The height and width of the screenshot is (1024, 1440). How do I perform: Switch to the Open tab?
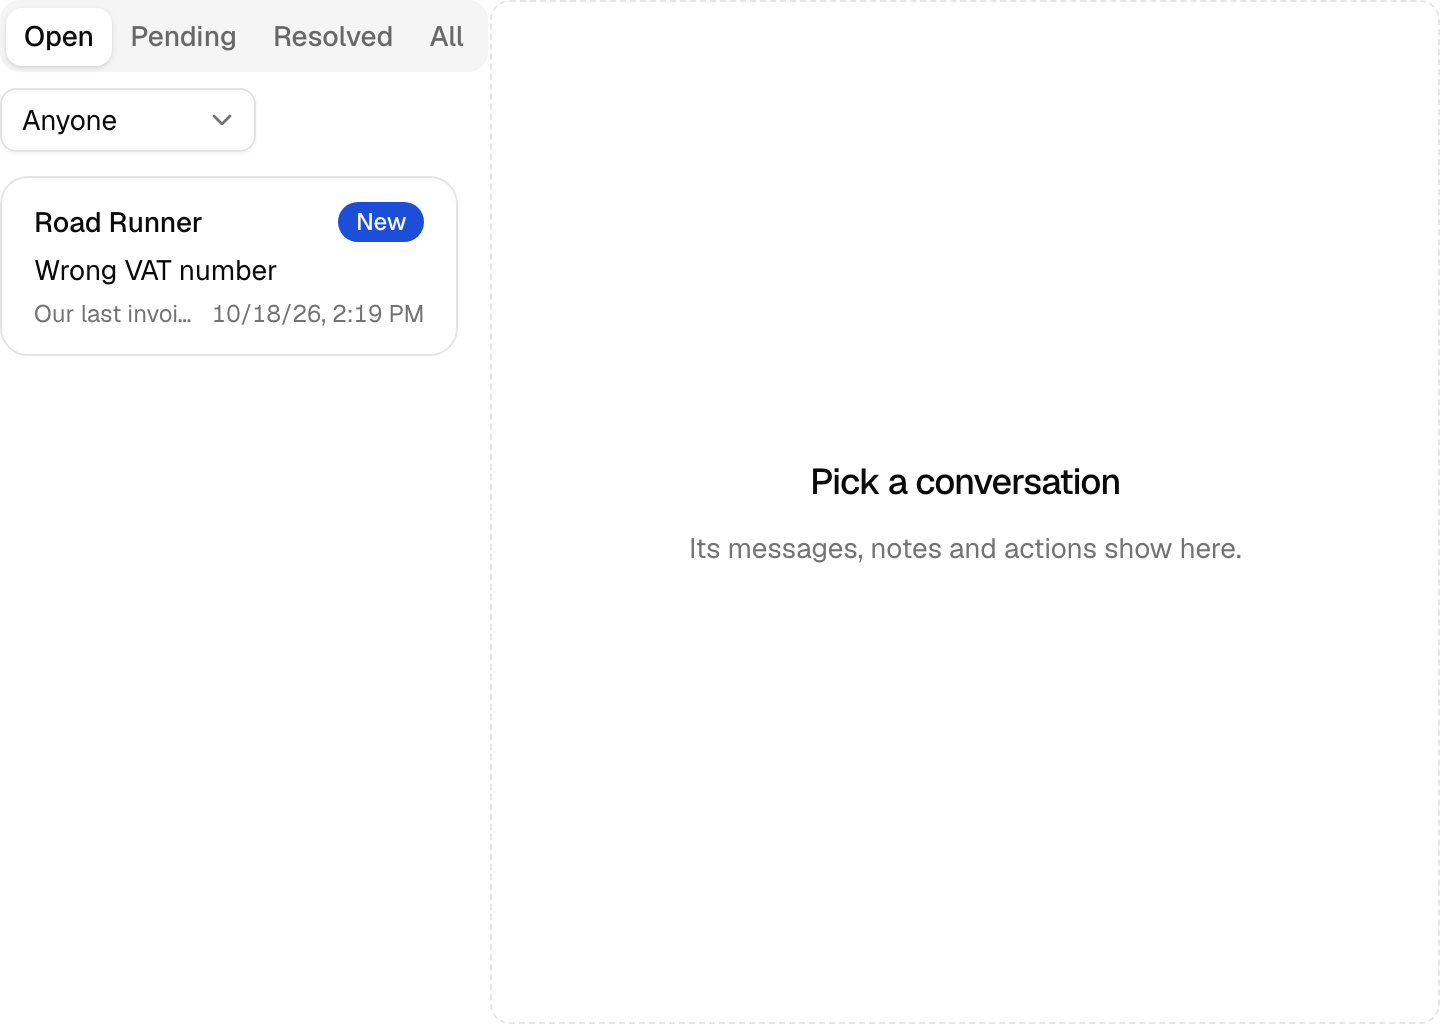(x=59, y=37)
